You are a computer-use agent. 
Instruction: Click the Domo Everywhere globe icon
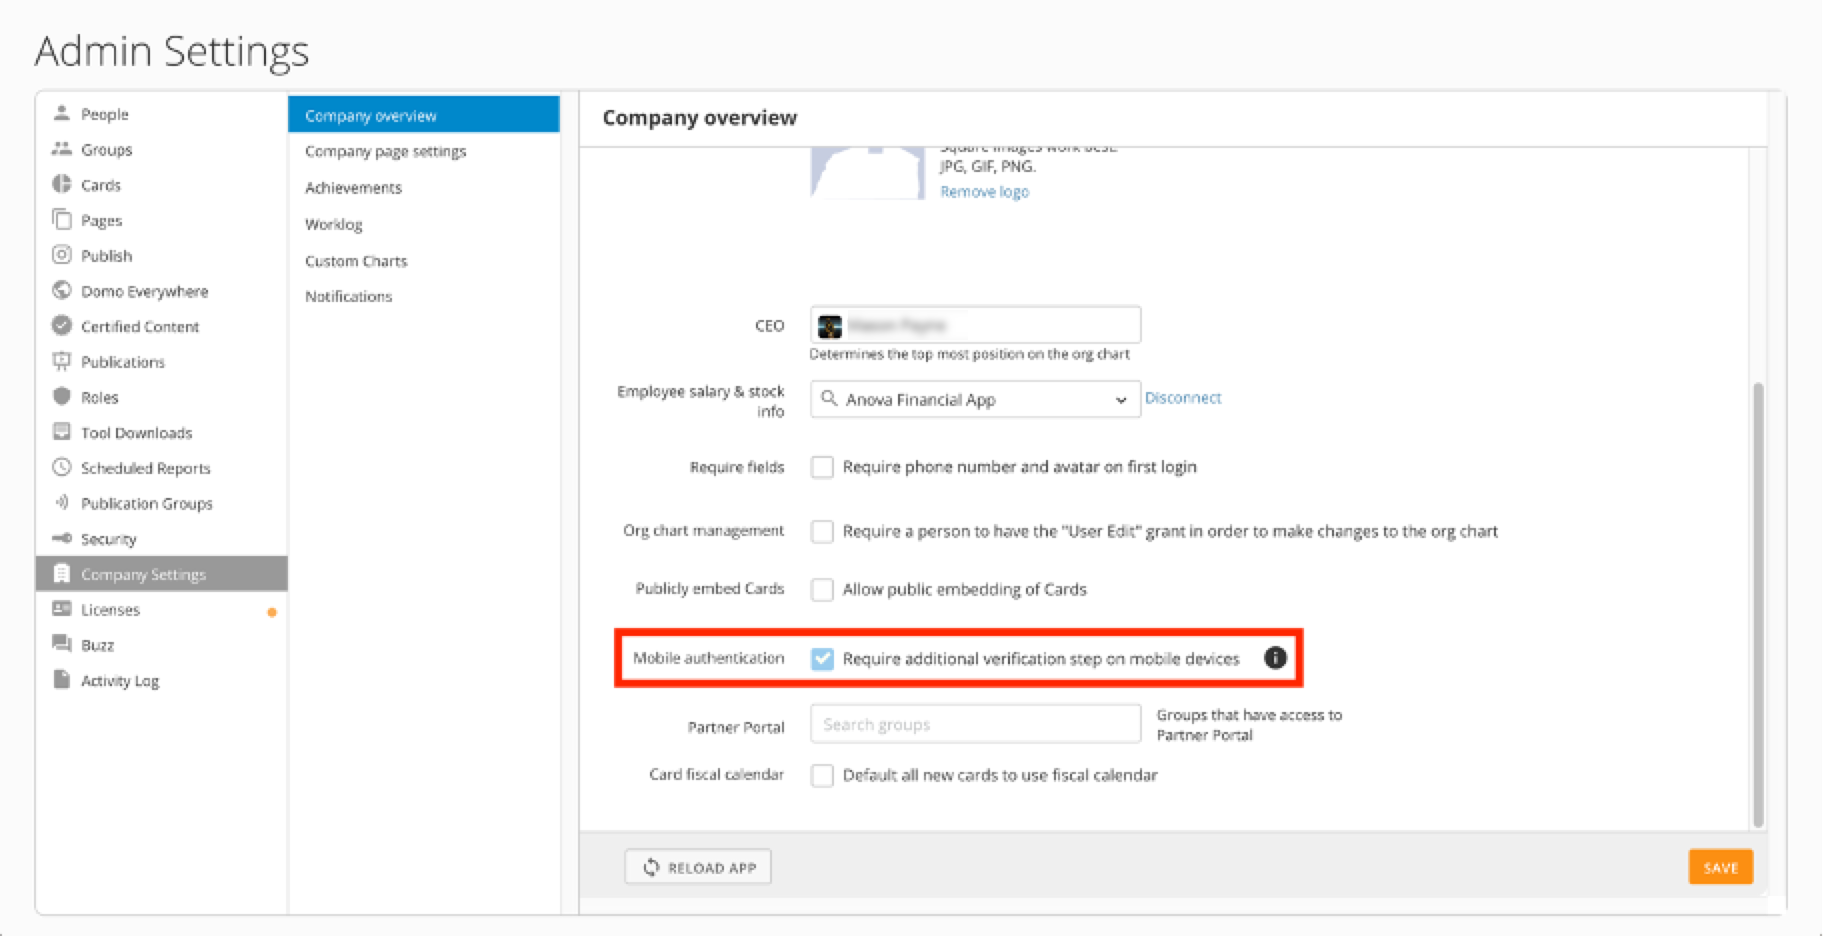click(62, 290)
